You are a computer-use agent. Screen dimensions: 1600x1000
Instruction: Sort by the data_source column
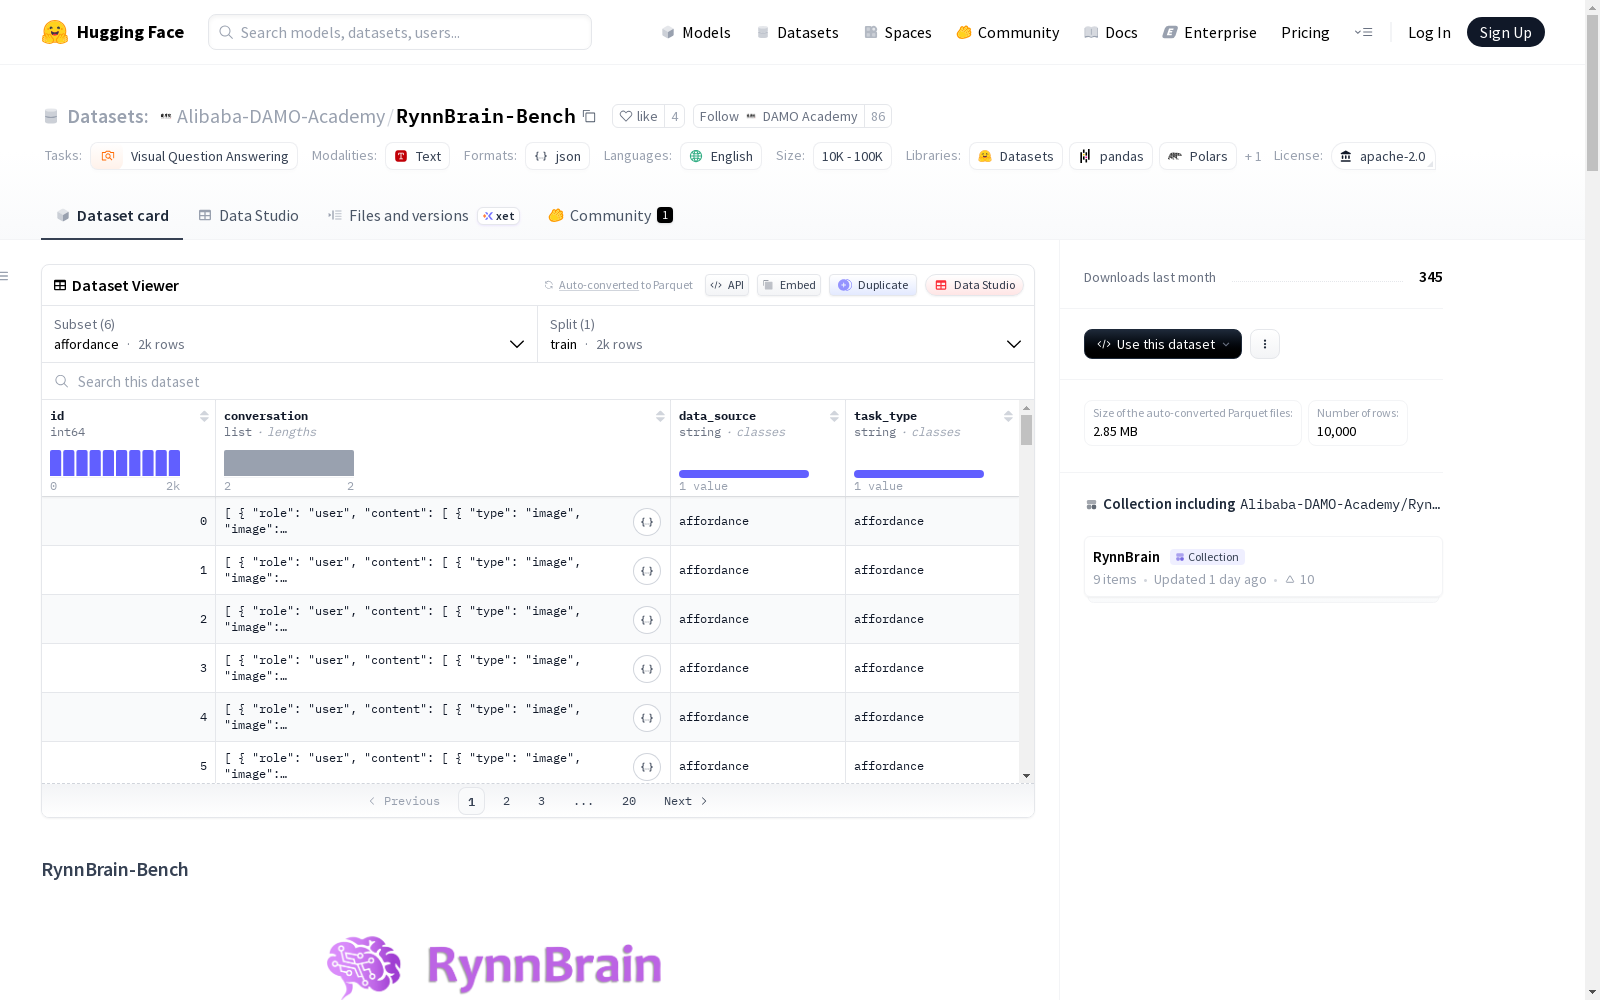[834, 416]
